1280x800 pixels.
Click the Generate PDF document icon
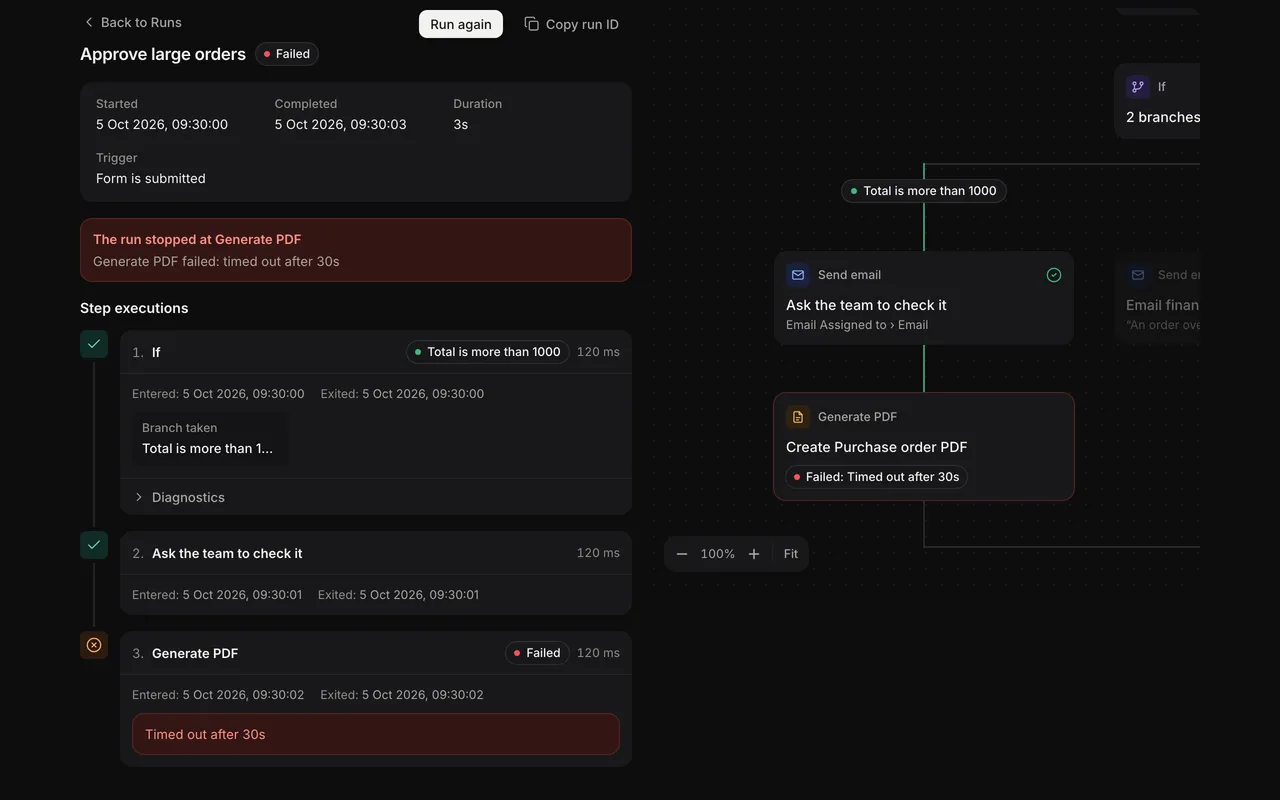(x=798, y=417)
